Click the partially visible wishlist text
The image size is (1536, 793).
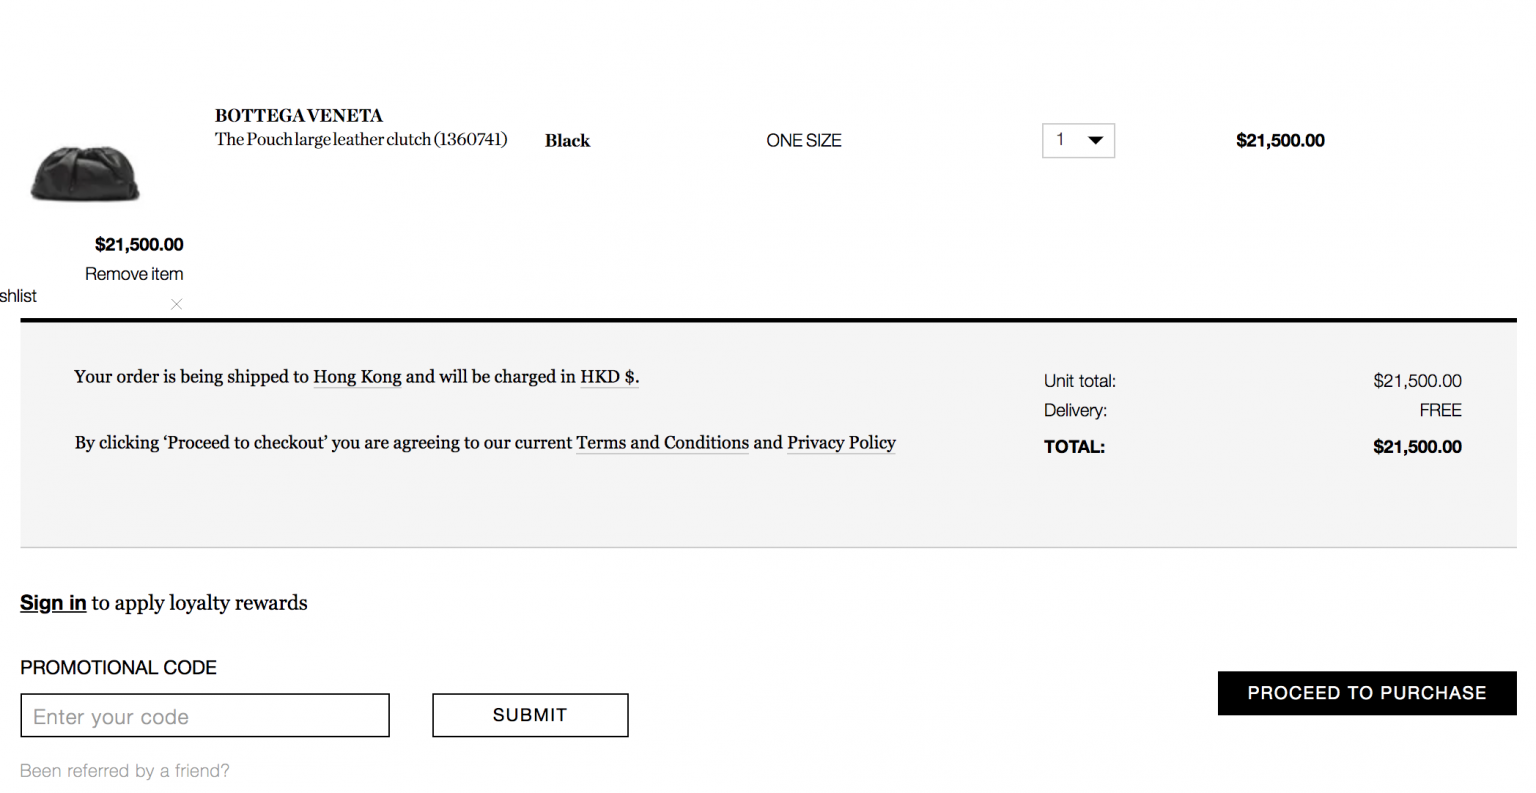tap(18, 296)
